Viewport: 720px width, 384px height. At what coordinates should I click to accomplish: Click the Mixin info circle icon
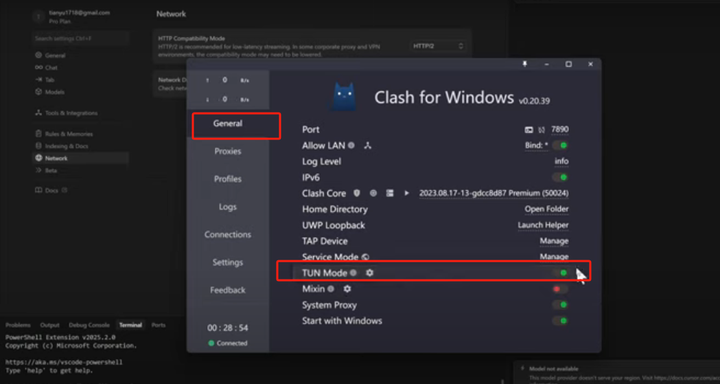point(331,289)
